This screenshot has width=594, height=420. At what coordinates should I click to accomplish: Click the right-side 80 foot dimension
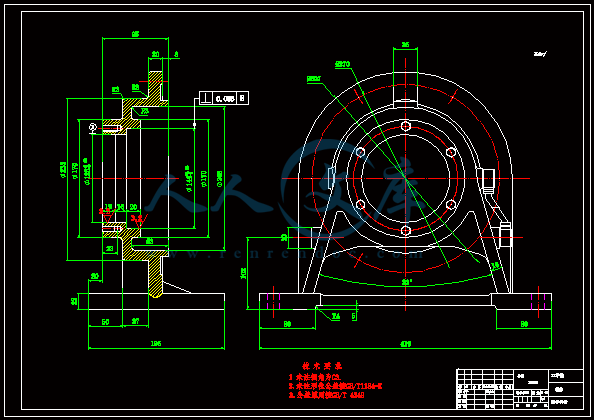[x=524, y=324]
